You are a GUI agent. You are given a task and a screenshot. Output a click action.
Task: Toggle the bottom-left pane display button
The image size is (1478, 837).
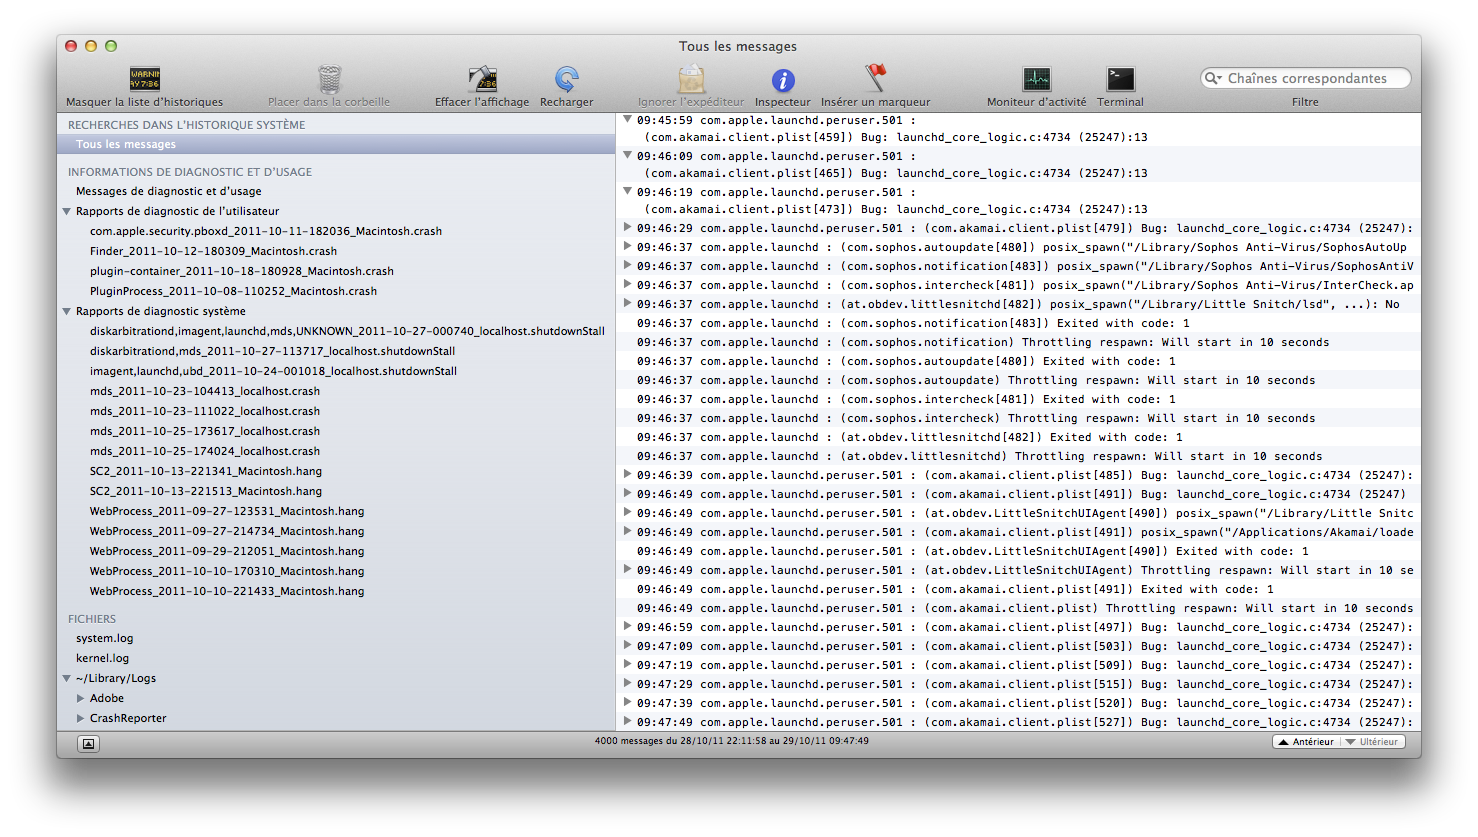pyautogui.click(x=89, y=743)
